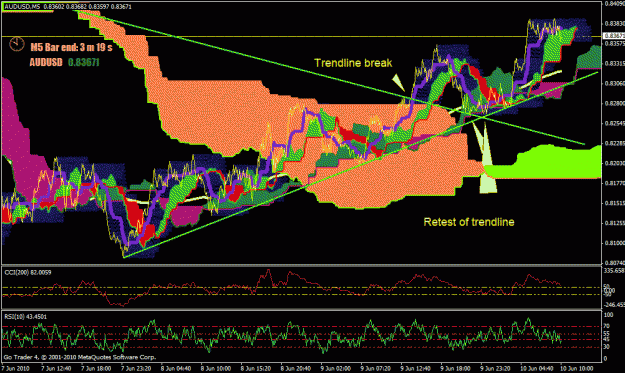The height and width of the screenshot is (373, 625).
Task: Click the '8 Jun 04:40' time axis label
Action: point(176,369)
